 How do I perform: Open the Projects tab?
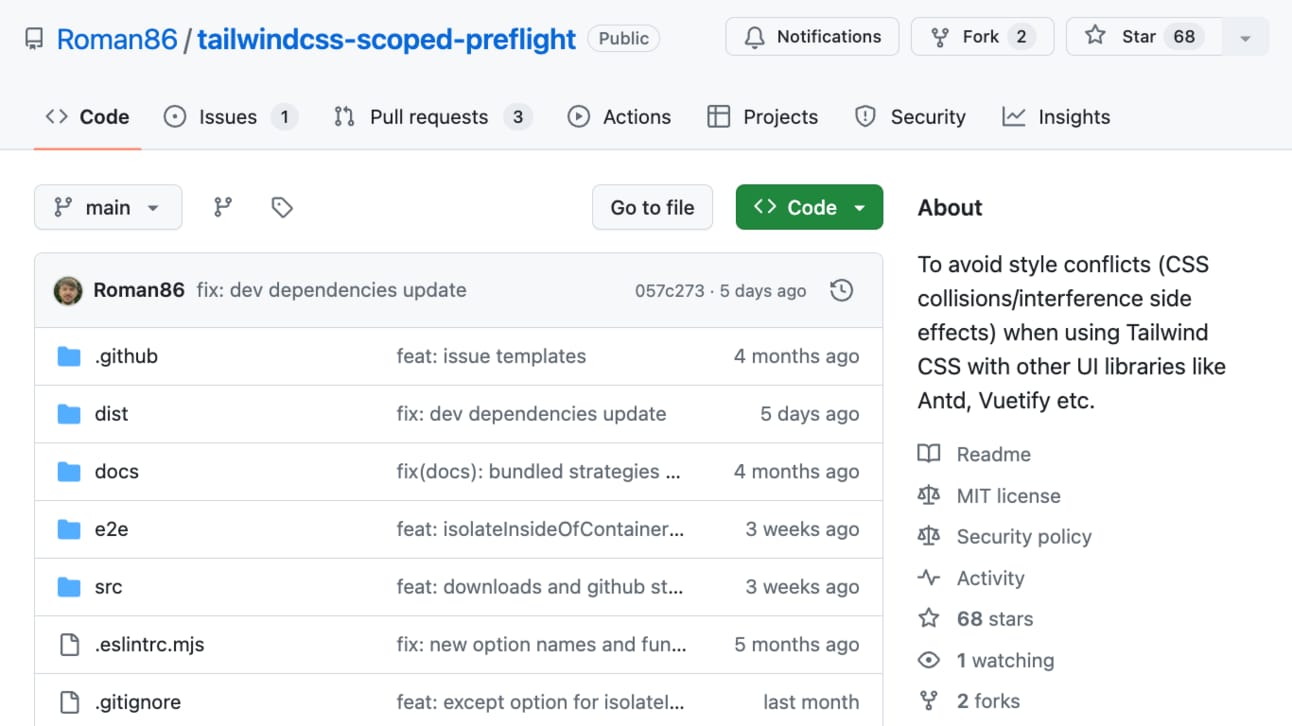762,117
